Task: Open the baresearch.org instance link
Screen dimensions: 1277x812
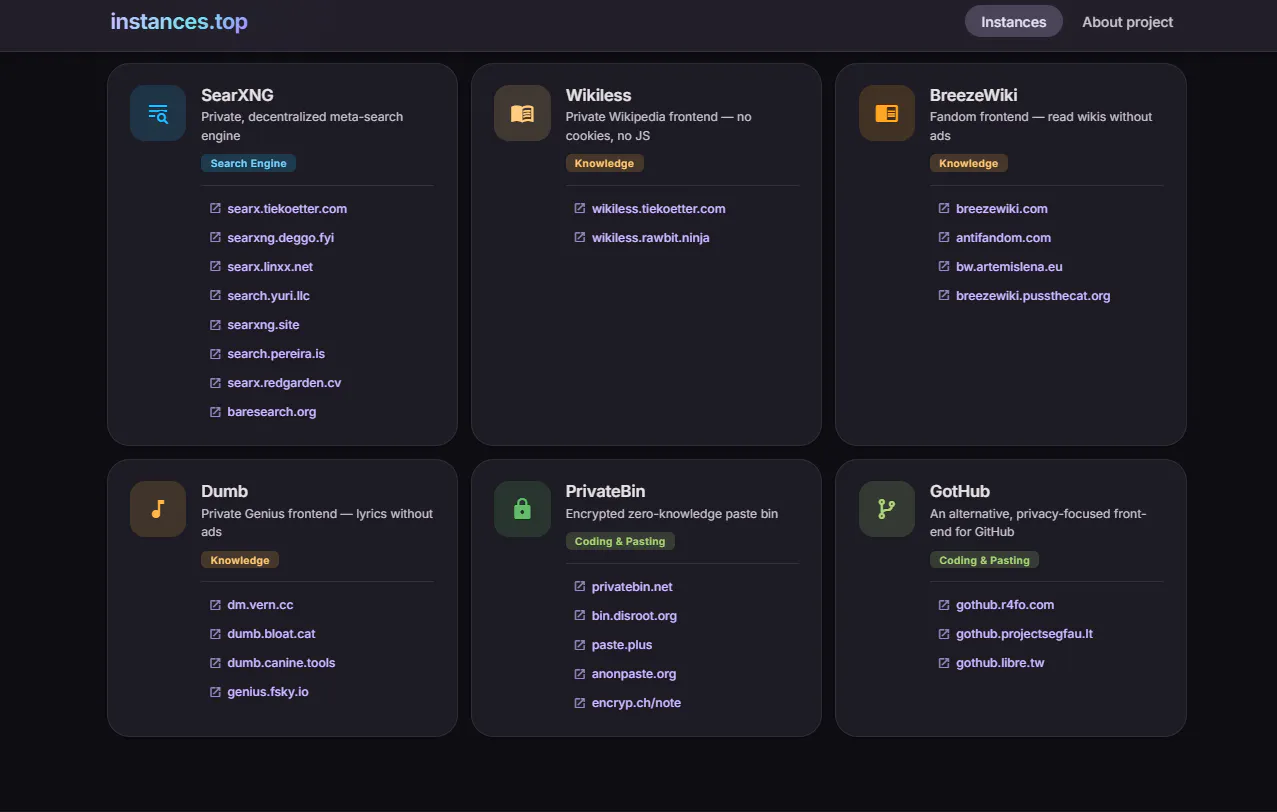Action: click(x=272, y=412)
